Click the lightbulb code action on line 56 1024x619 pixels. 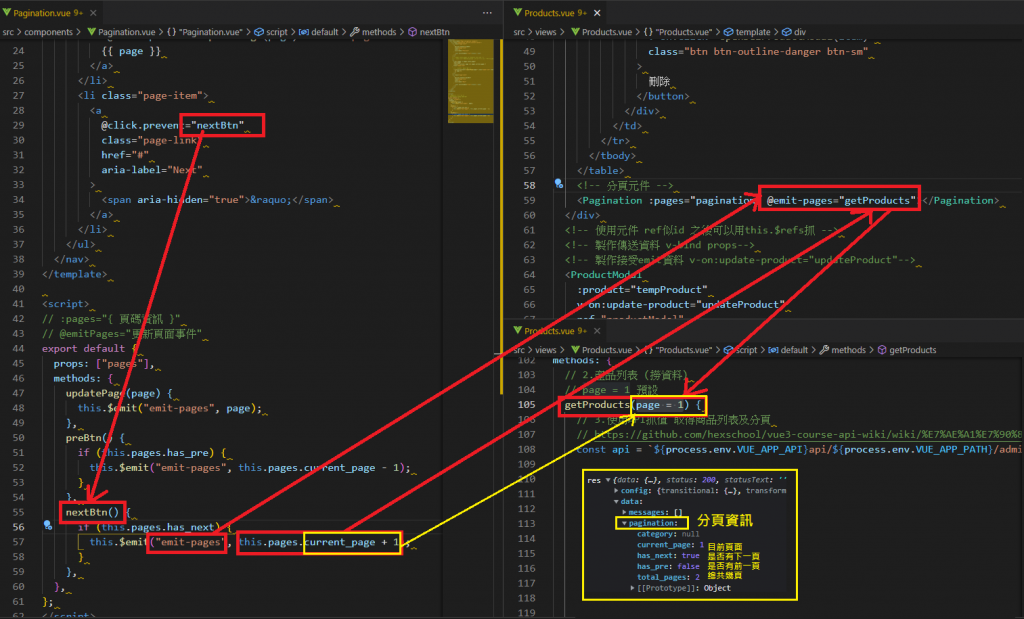click(x=48, y=525)
